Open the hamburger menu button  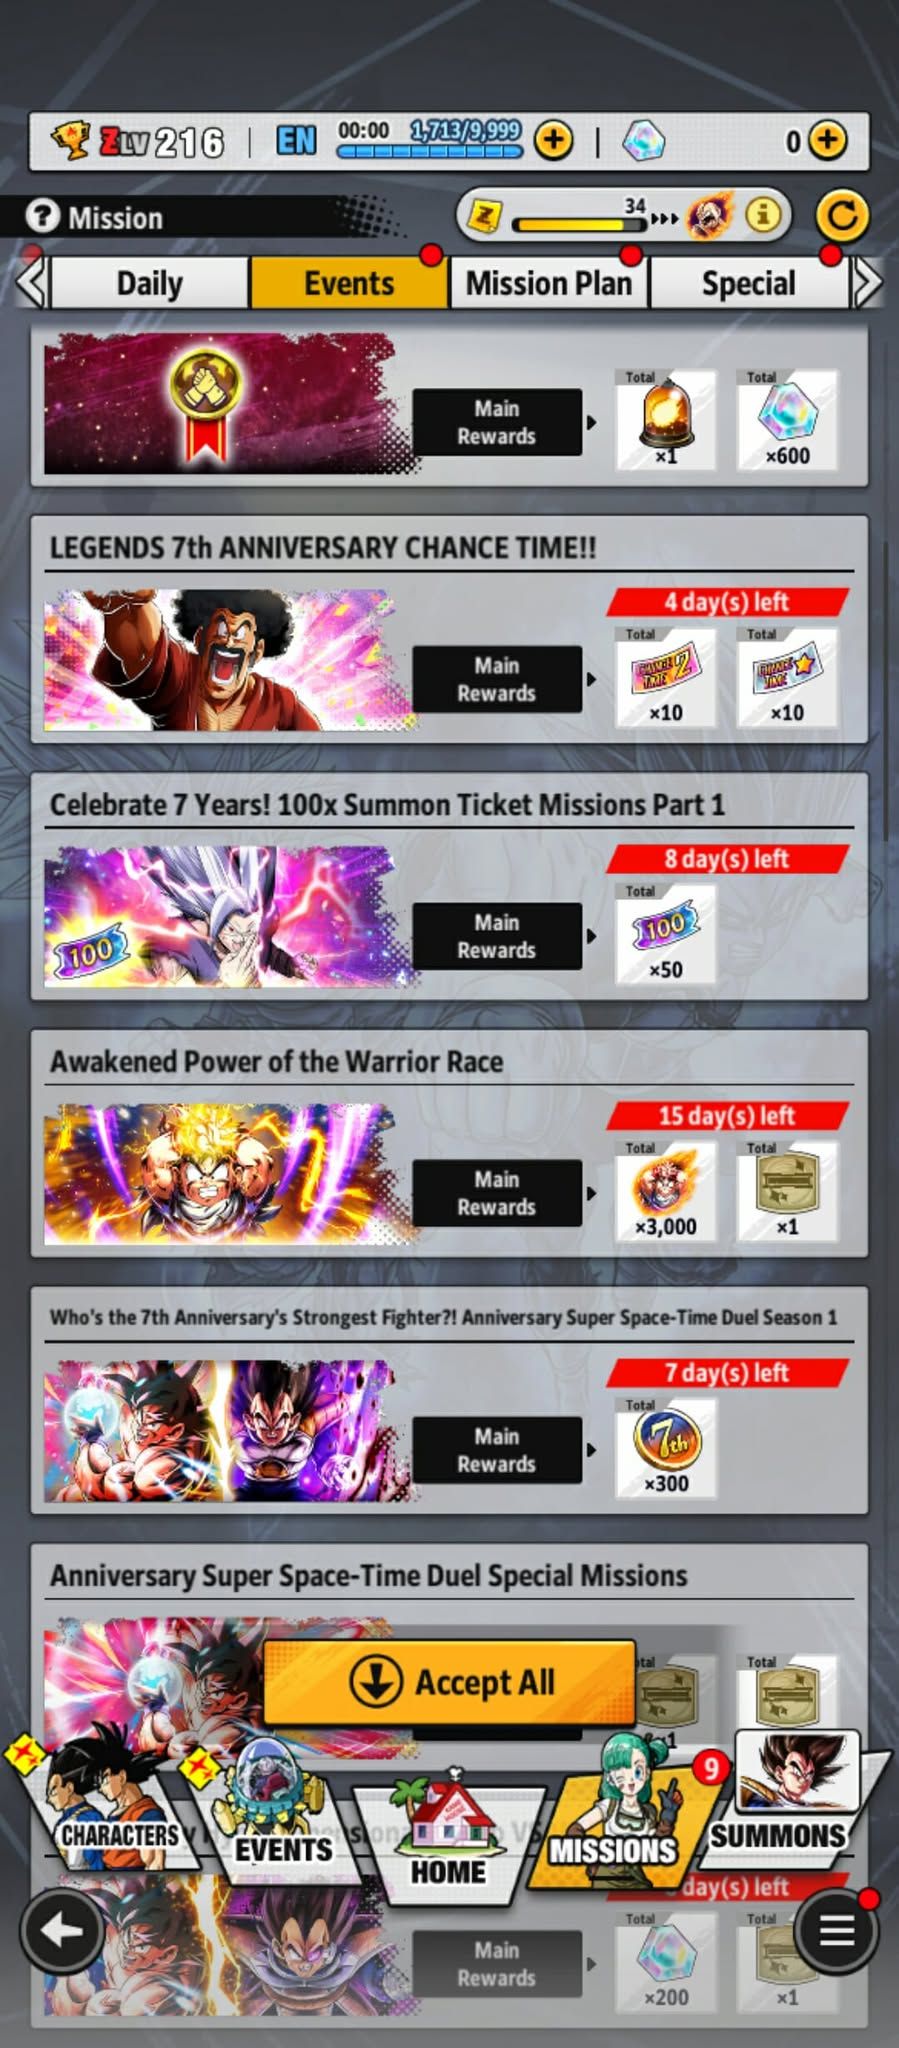(x=837, y=1931)
